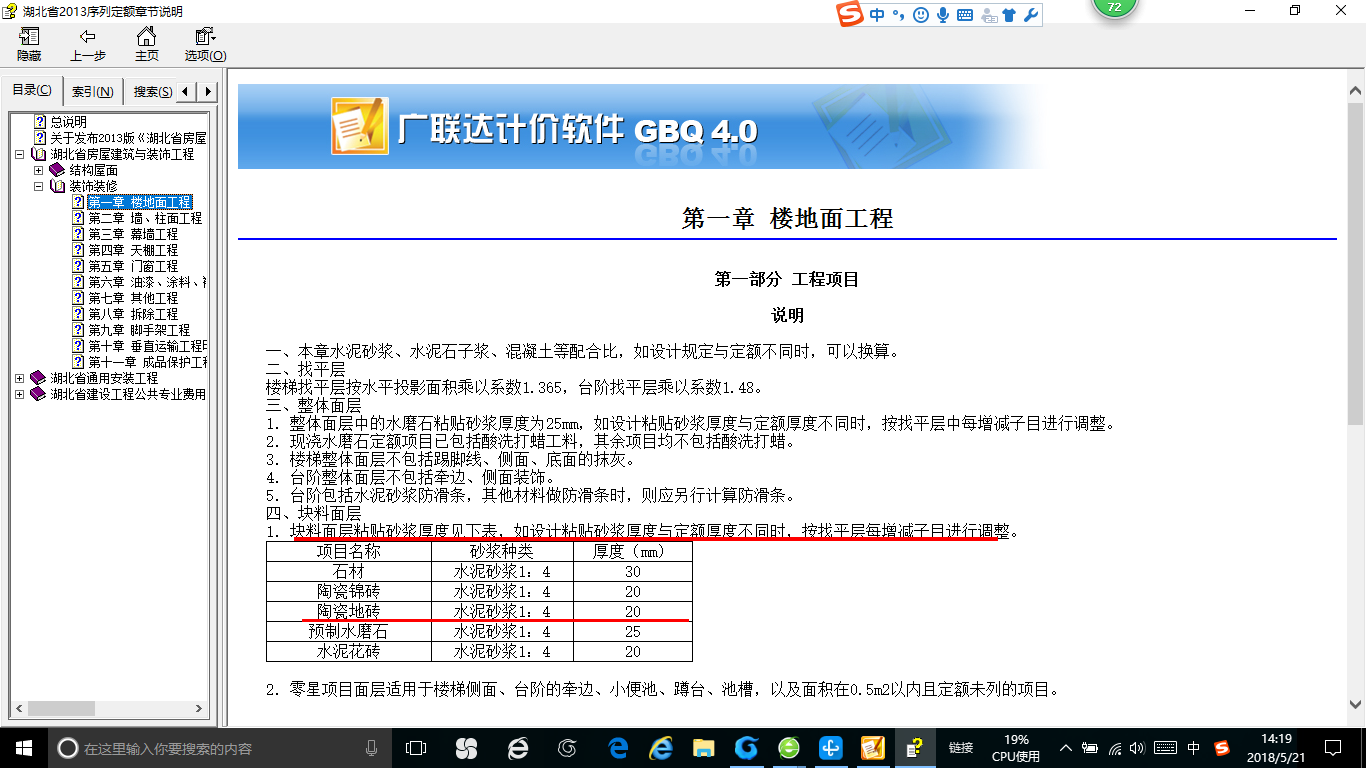Expand the 结构屋面 tree node
The height and width of the screenshot is (768, 1366).
[x=38, y=170]
